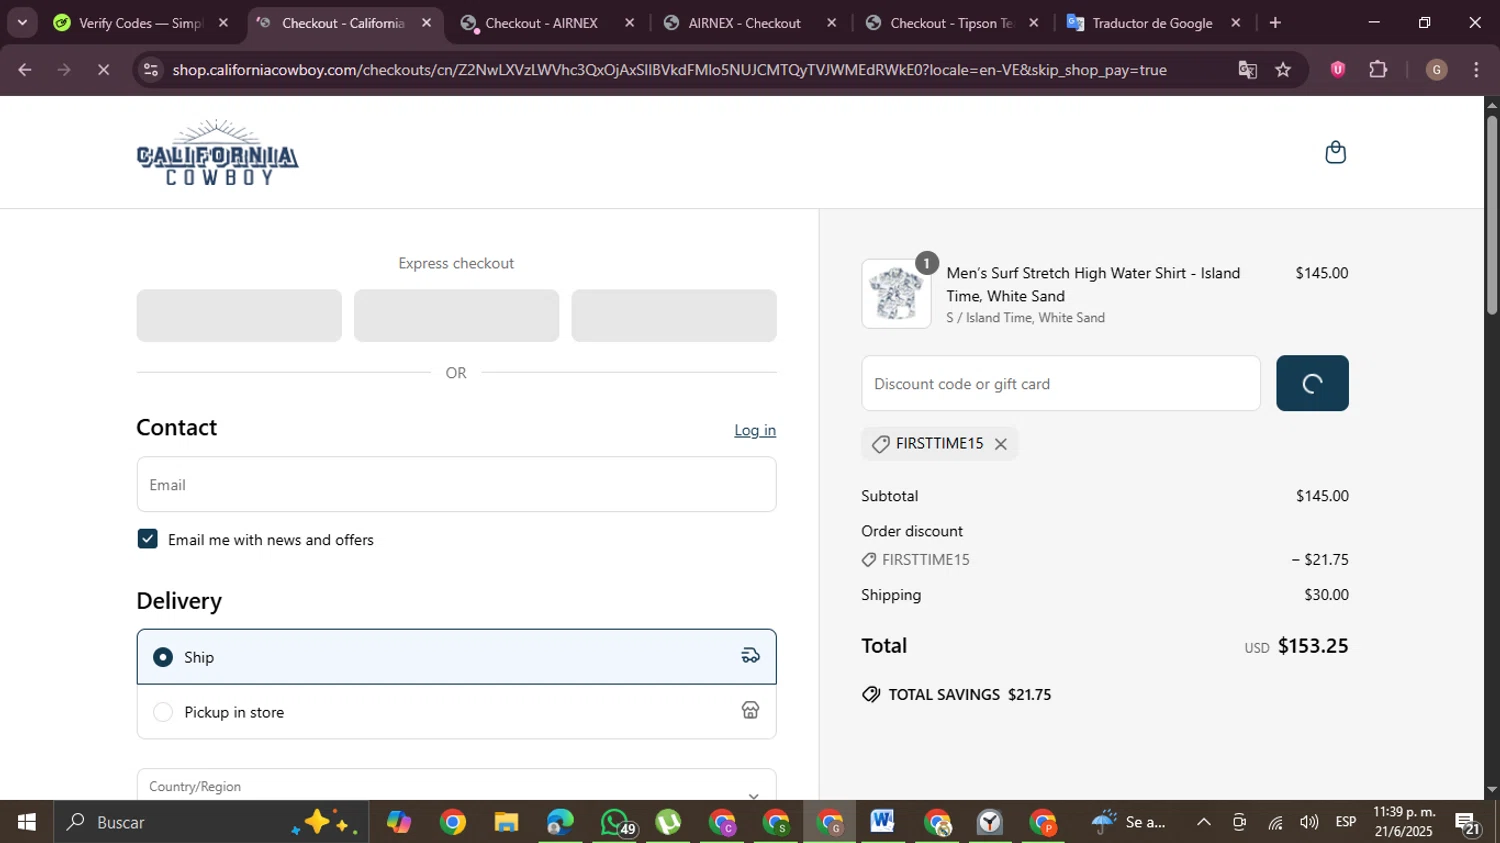Click the page vertical scrollbar thumb
The width and height of the screenshot is (1500, 843).
pyautogui.click(x=1492, y=215)
